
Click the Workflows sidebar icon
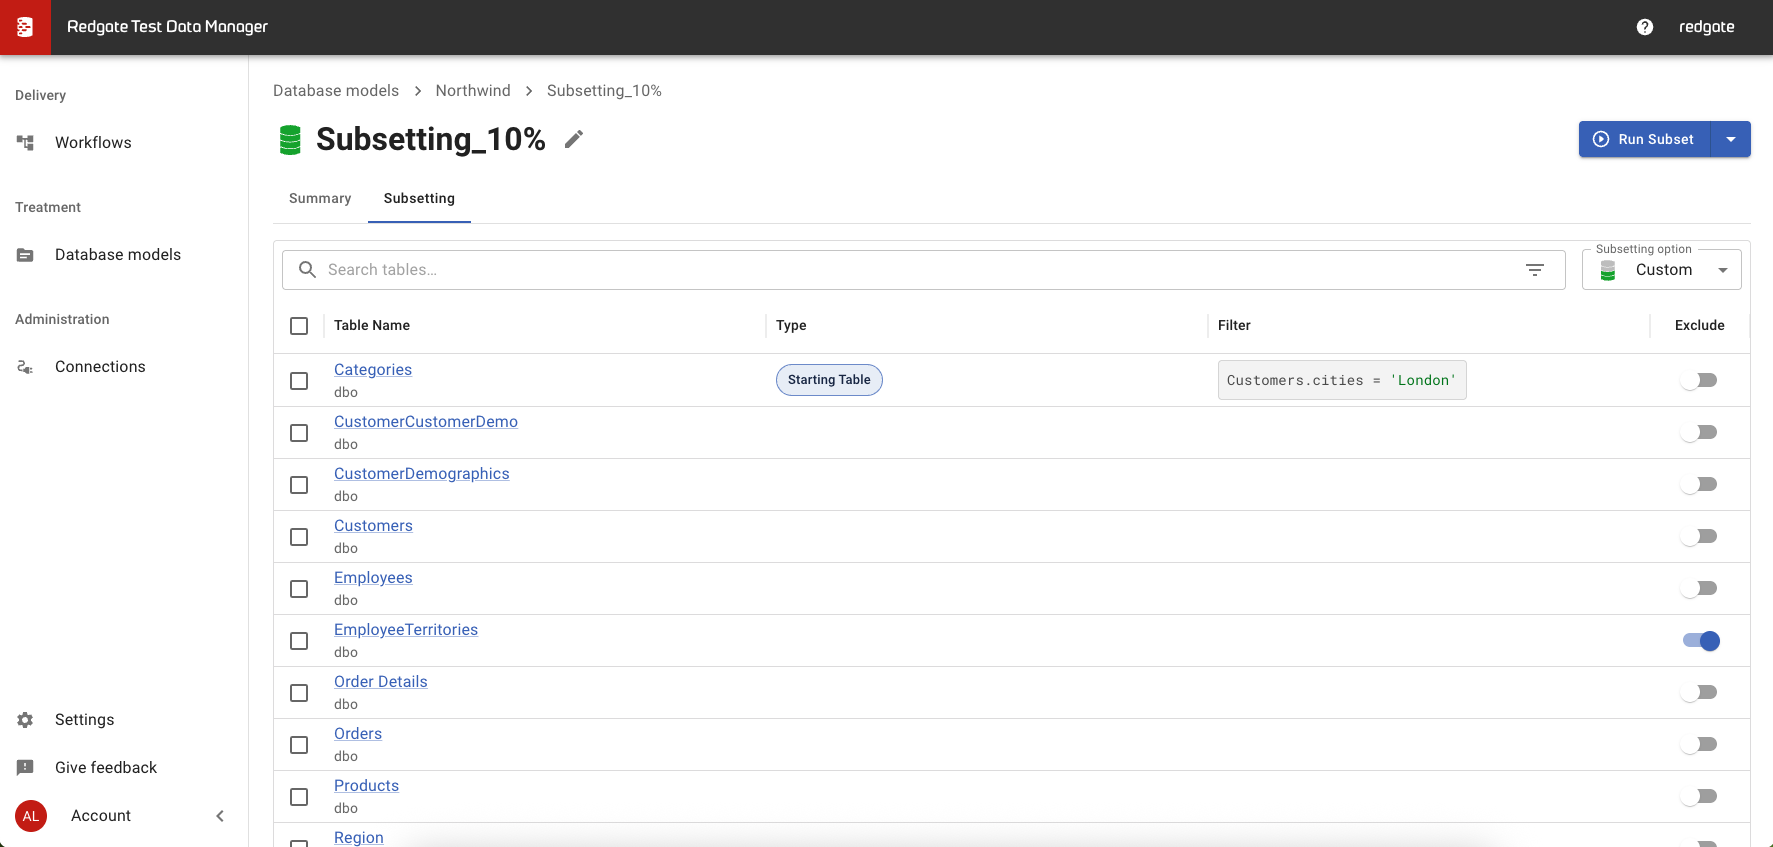(x=26, y=143)
